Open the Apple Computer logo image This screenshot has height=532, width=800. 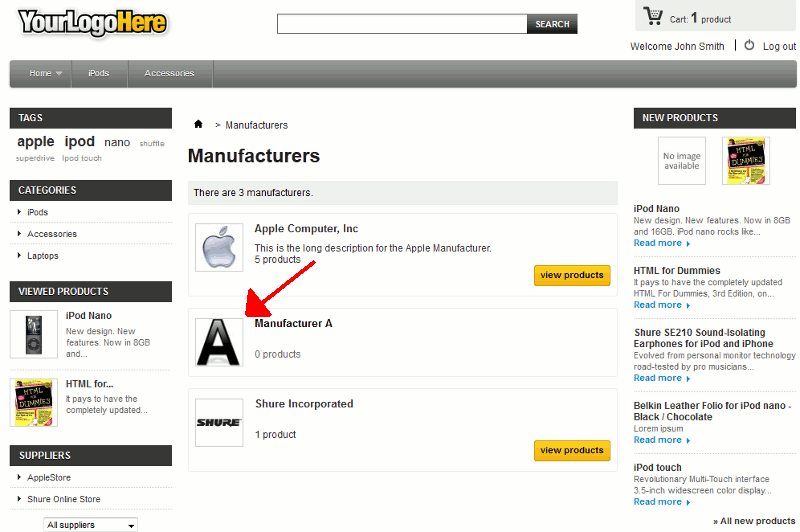click(x=219, y=247)
